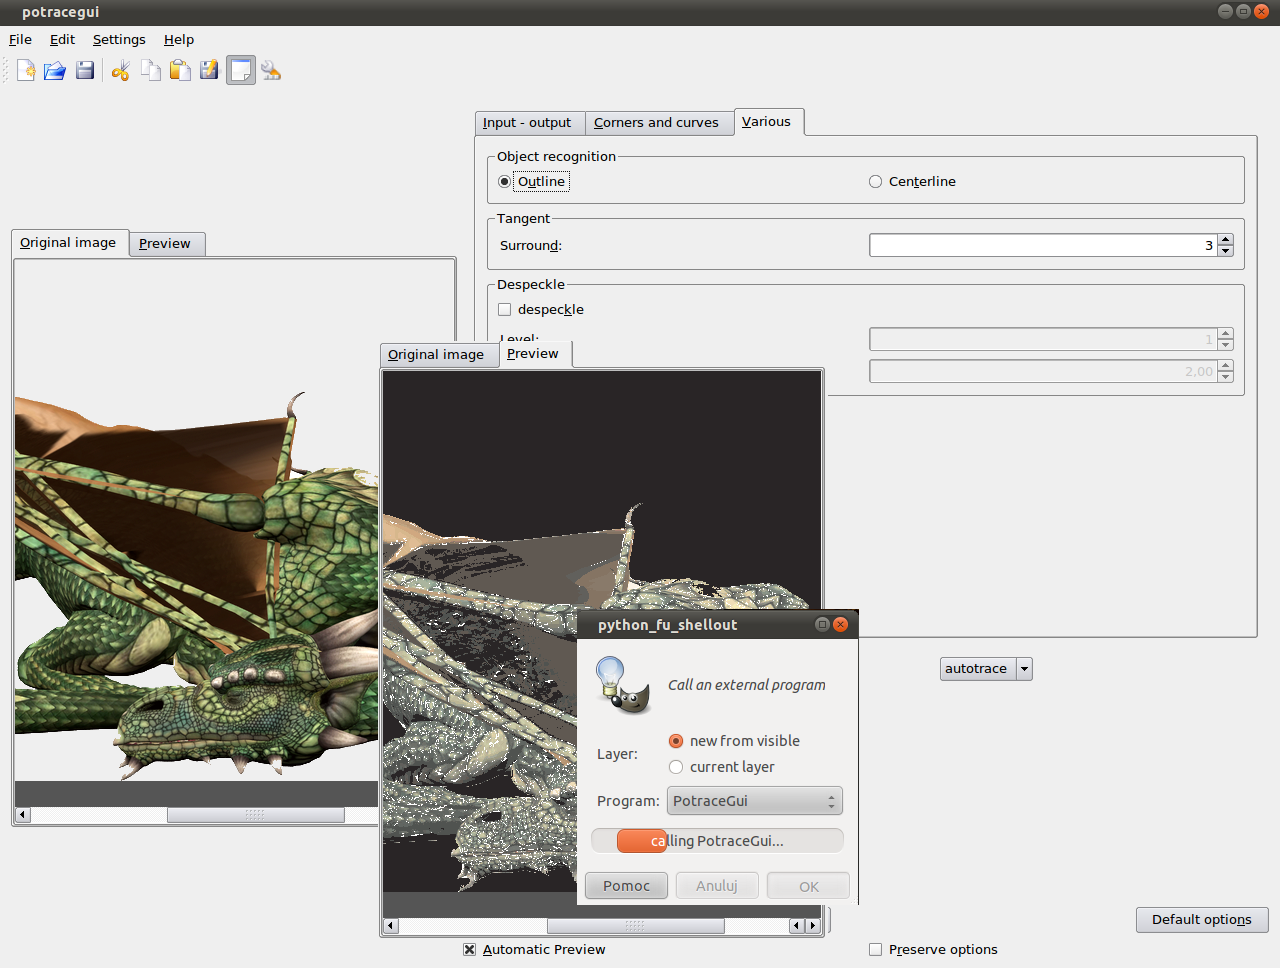Click the rightmost scroll arrow of front preview
Screen dimensions: 1280x968
814,926
